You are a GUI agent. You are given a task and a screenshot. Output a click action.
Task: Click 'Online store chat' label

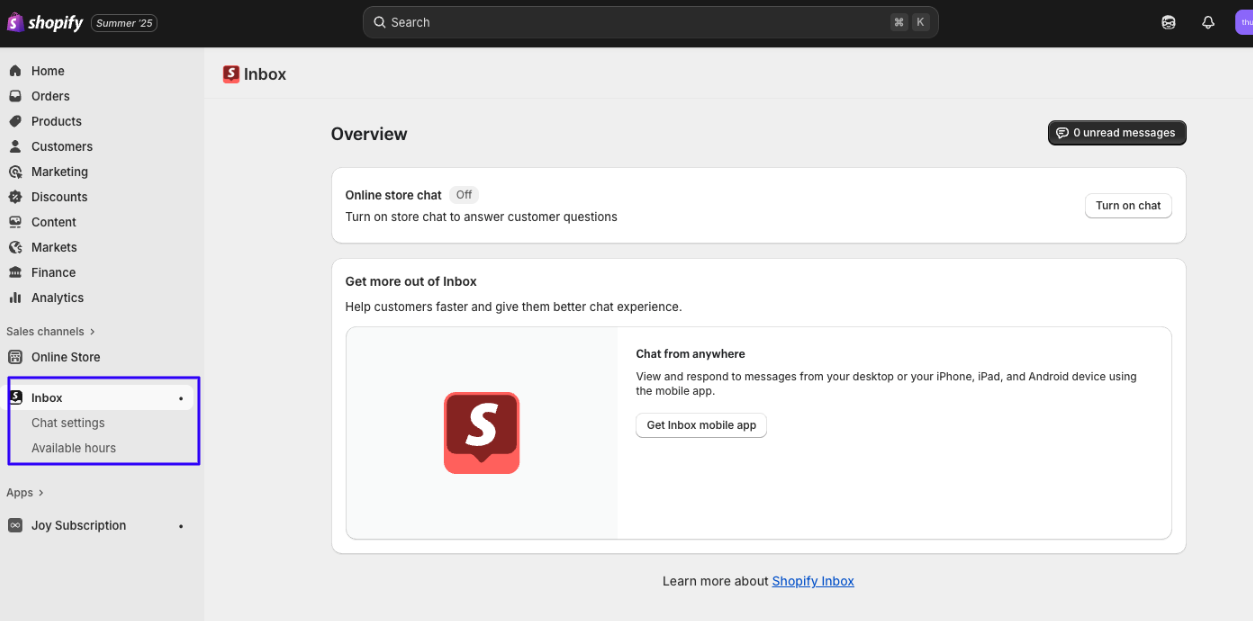(x=393, y=195)
